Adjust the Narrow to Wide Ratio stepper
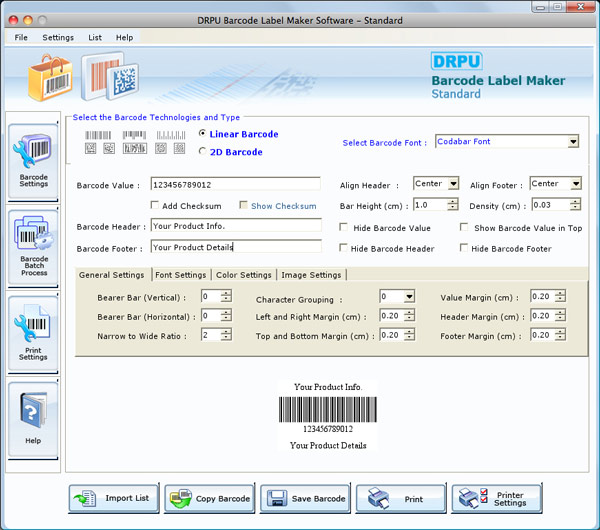Viewport: 600px width, 530px height. click(226, 335)
